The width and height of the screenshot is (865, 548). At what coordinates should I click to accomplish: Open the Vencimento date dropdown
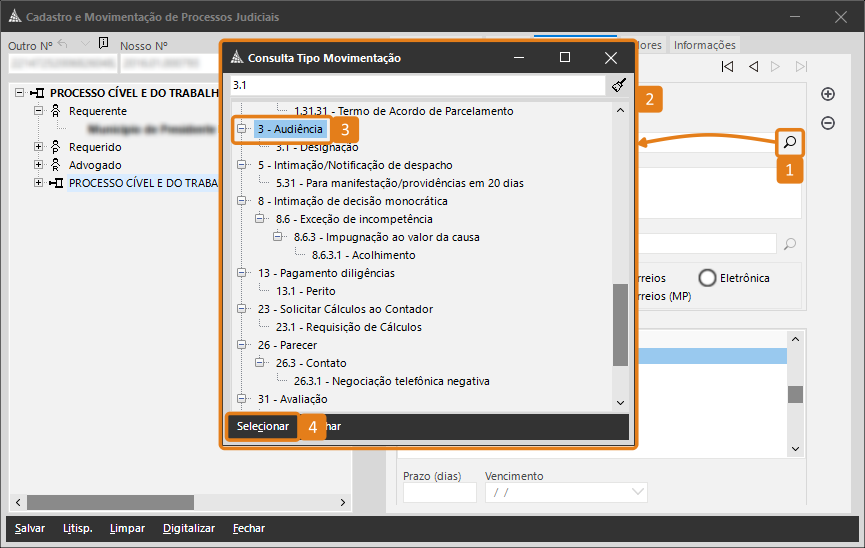pos(638,493)
